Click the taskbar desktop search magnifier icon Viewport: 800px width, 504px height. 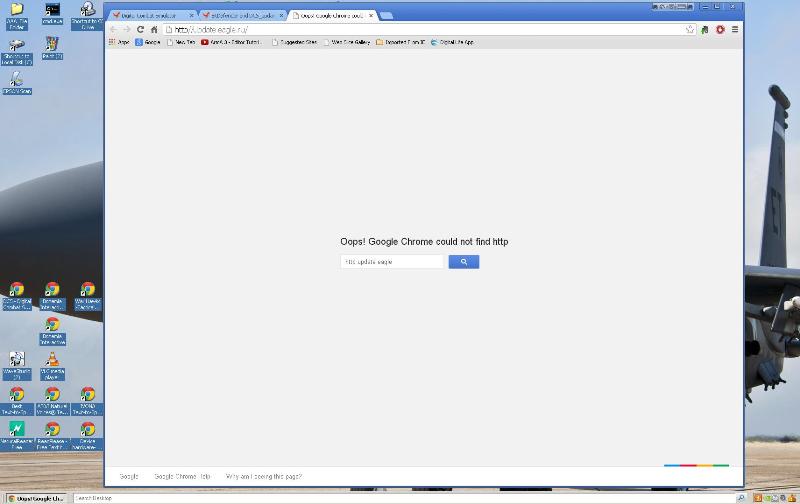coord(741,498)
